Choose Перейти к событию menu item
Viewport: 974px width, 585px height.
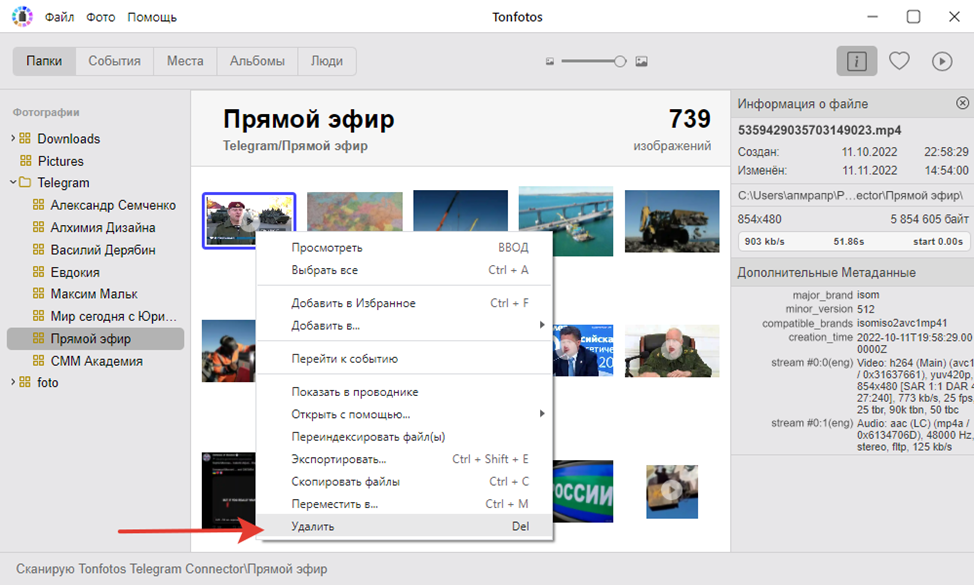[x=404, y=358]
